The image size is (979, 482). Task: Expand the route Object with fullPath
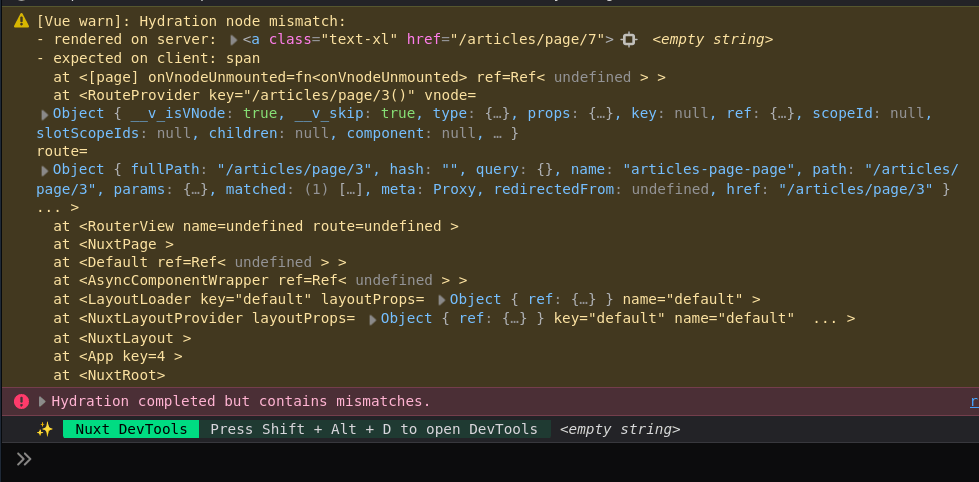pyautogui.click(x=44, y=170)
